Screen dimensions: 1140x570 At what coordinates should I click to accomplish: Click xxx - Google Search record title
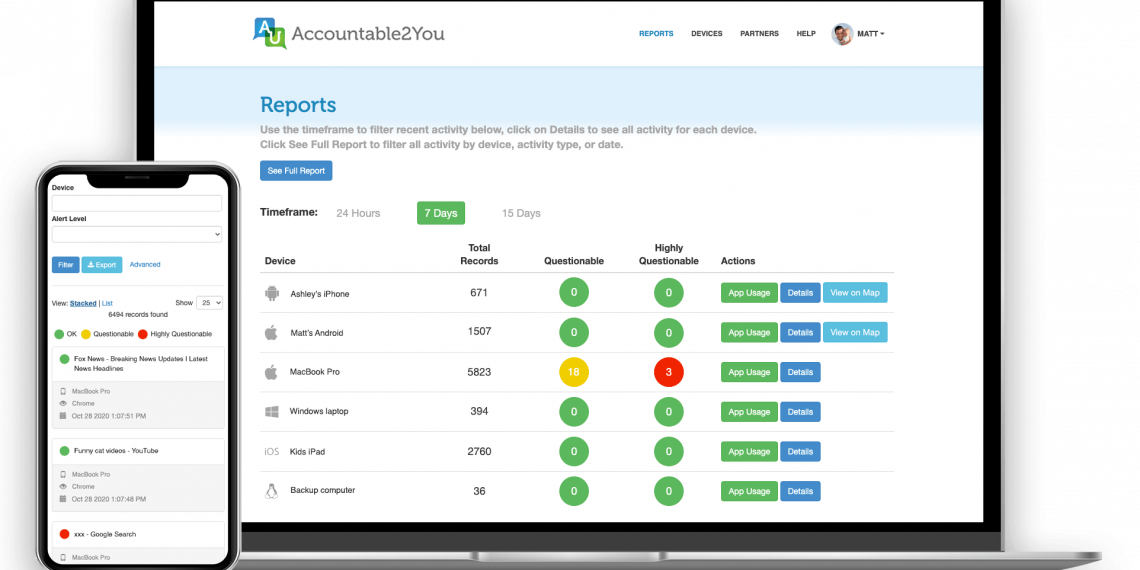[x=105, y=534]
